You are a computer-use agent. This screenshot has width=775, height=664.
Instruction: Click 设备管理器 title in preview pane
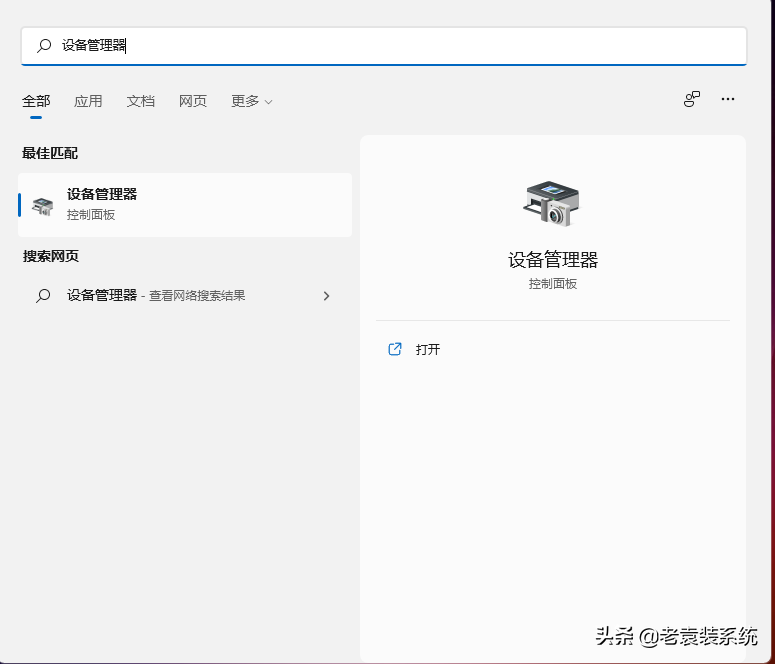[553, 260]
